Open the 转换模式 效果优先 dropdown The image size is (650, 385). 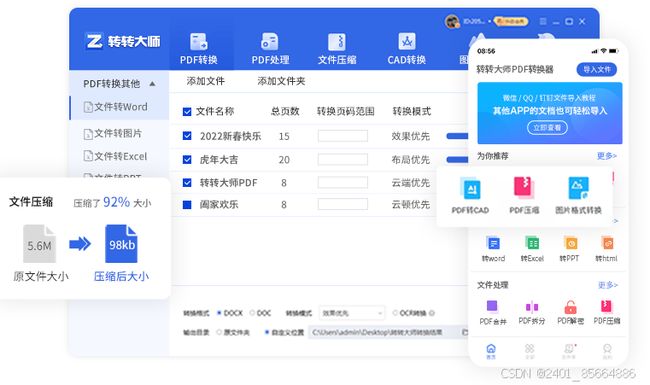pos(352,313)
